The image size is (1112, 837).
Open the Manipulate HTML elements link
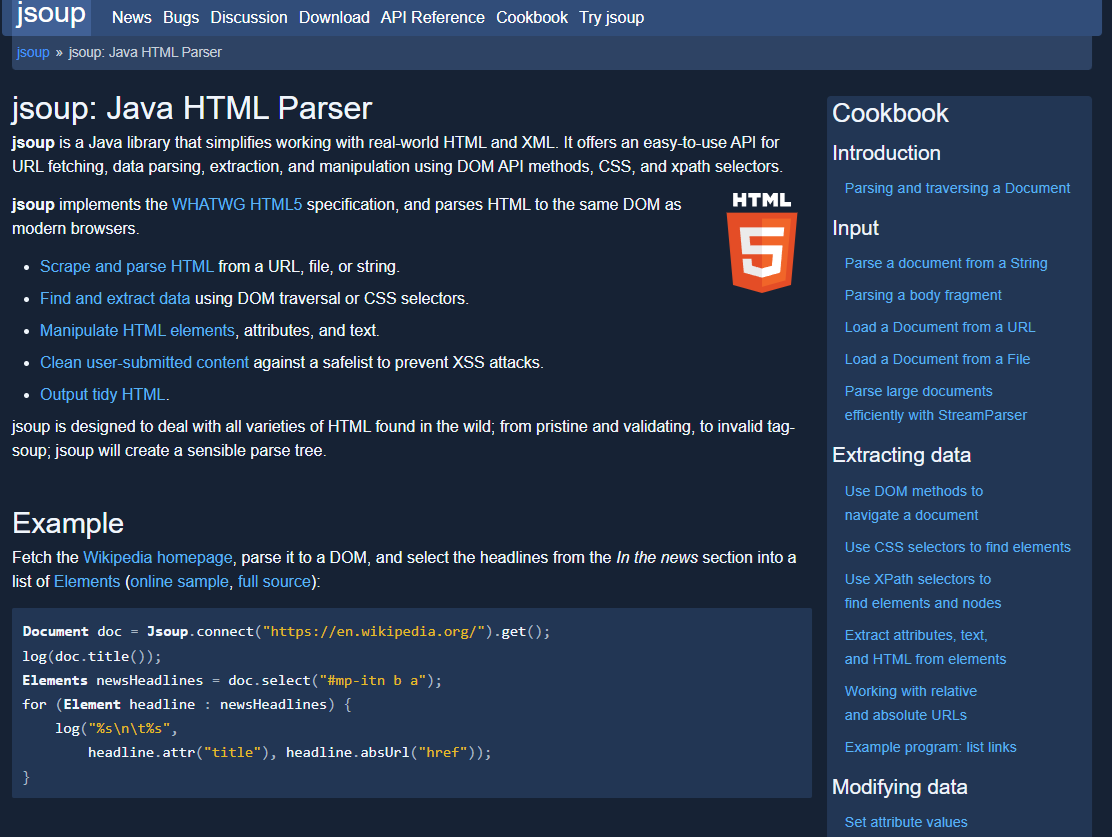pos(137,331)
